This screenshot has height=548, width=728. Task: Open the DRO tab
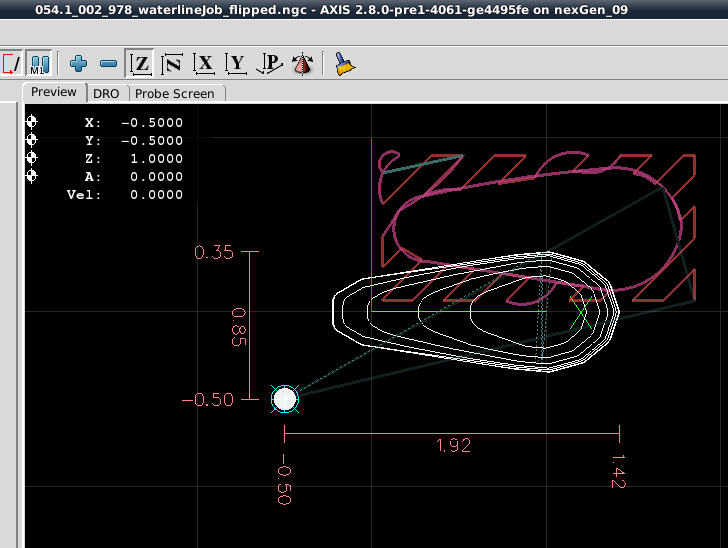tap(106, 93)
